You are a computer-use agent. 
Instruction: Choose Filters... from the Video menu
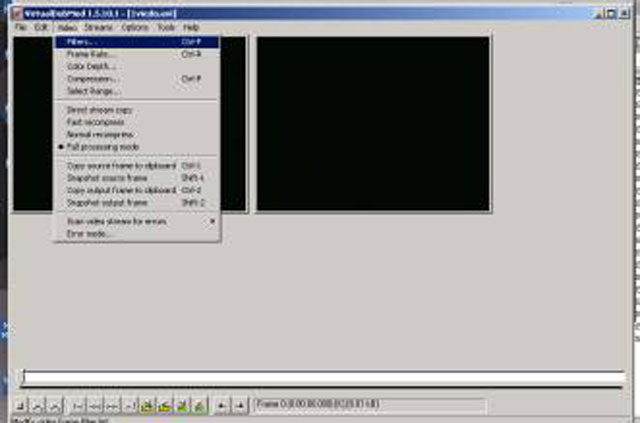coord(137,42)
